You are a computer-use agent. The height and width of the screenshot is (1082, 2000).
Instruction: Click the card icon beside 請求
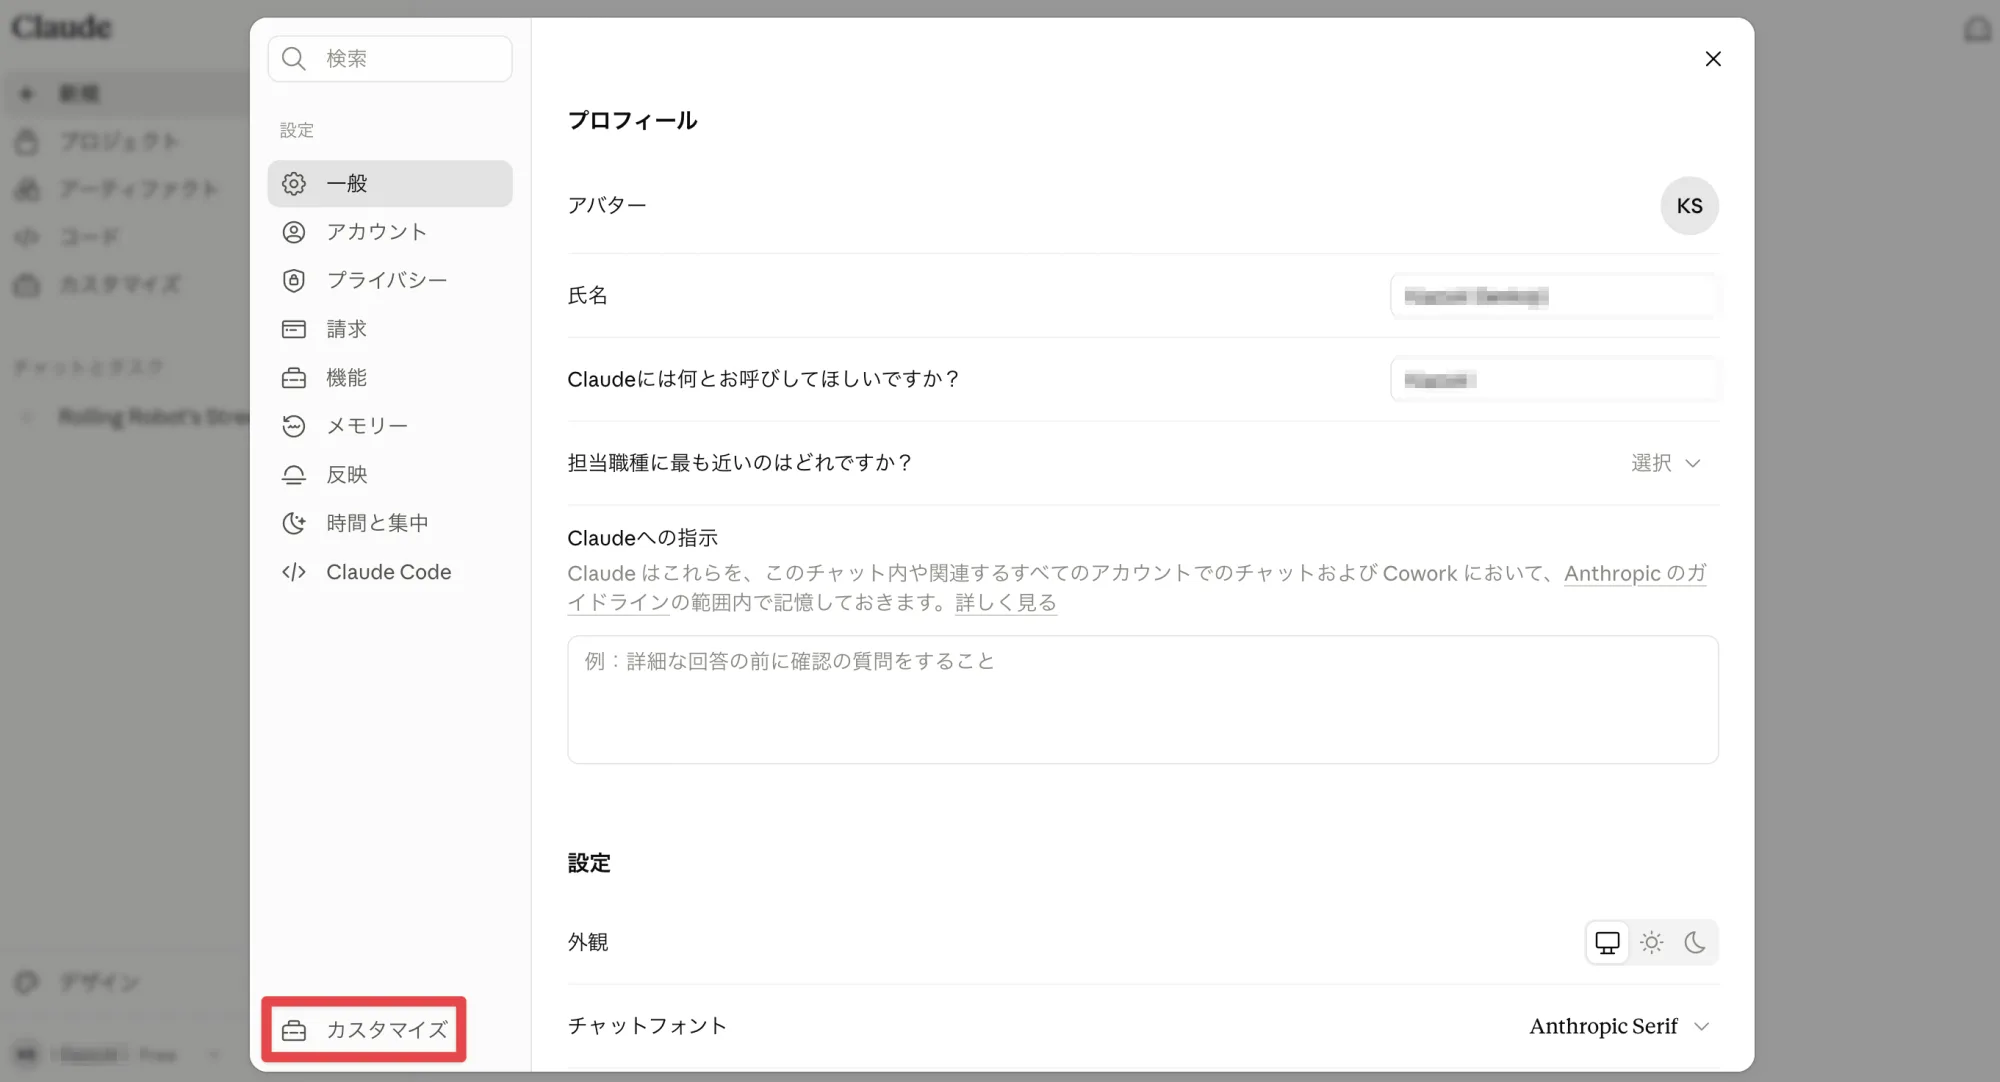coord(294,329)
